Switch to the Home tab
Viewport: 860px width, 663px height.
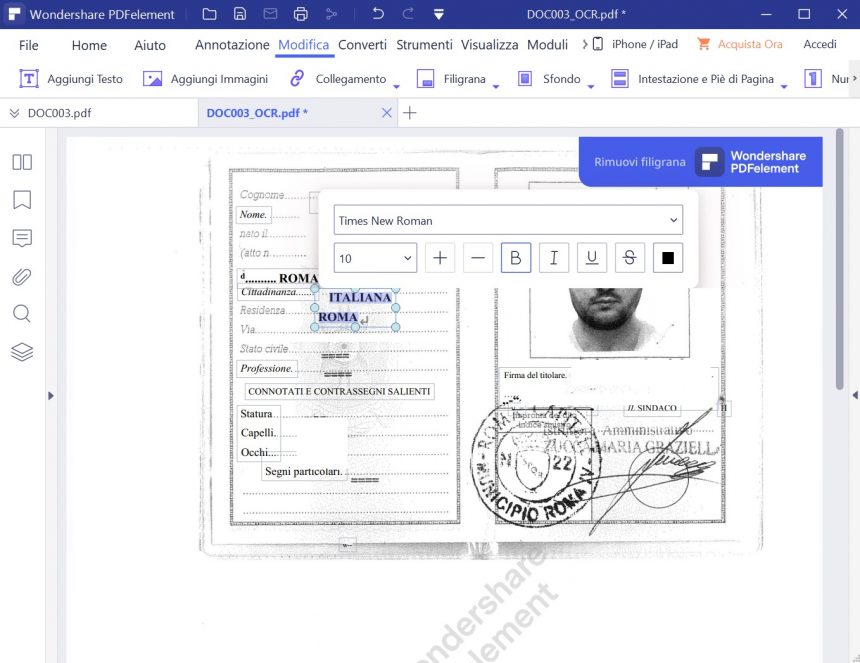[89, 45]
